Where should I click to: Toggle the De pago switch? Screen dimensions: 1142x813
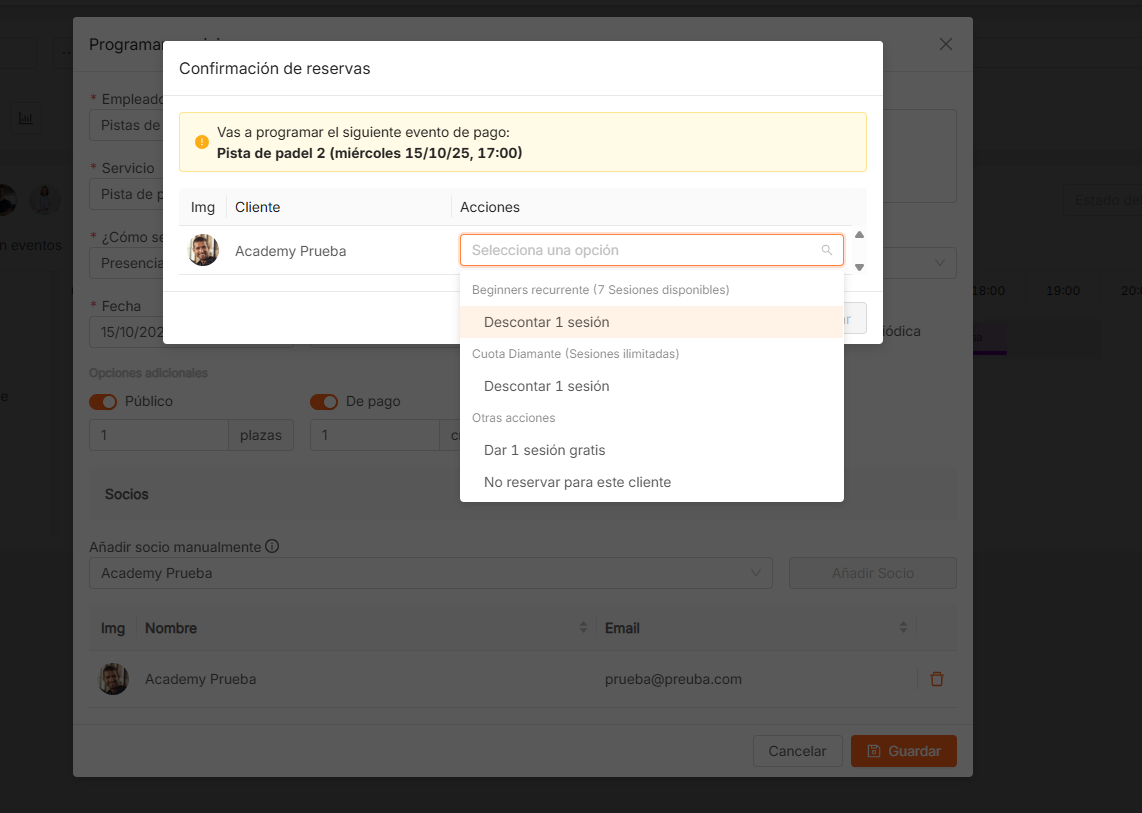(x=324, y=401)
